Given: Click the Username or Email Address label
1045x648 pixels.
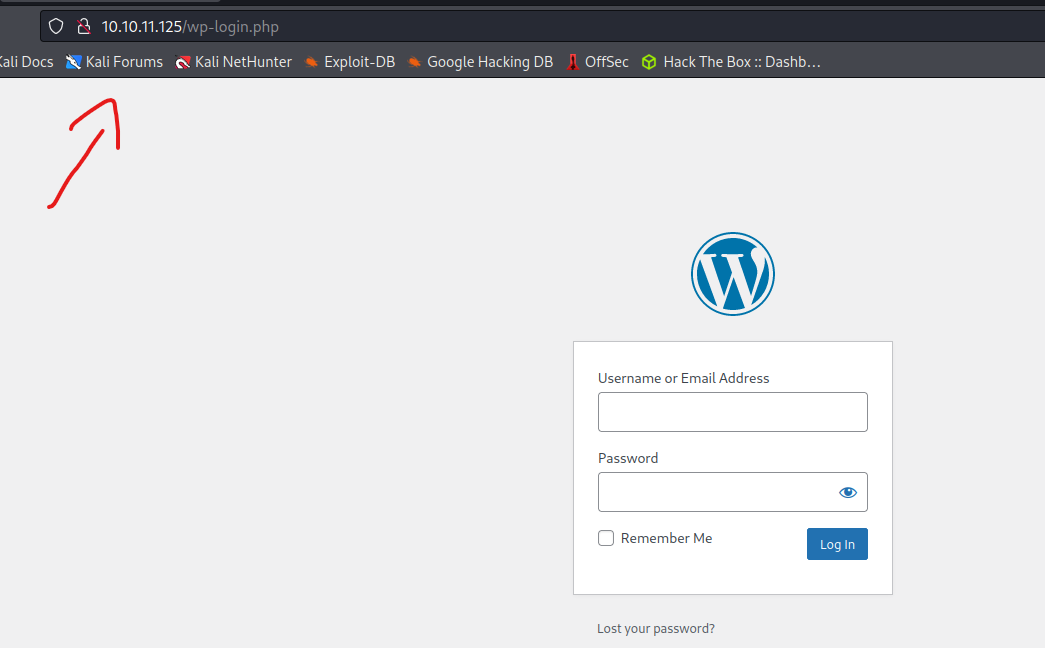Looking at the screenshot, I should click(x=683, y=378).
